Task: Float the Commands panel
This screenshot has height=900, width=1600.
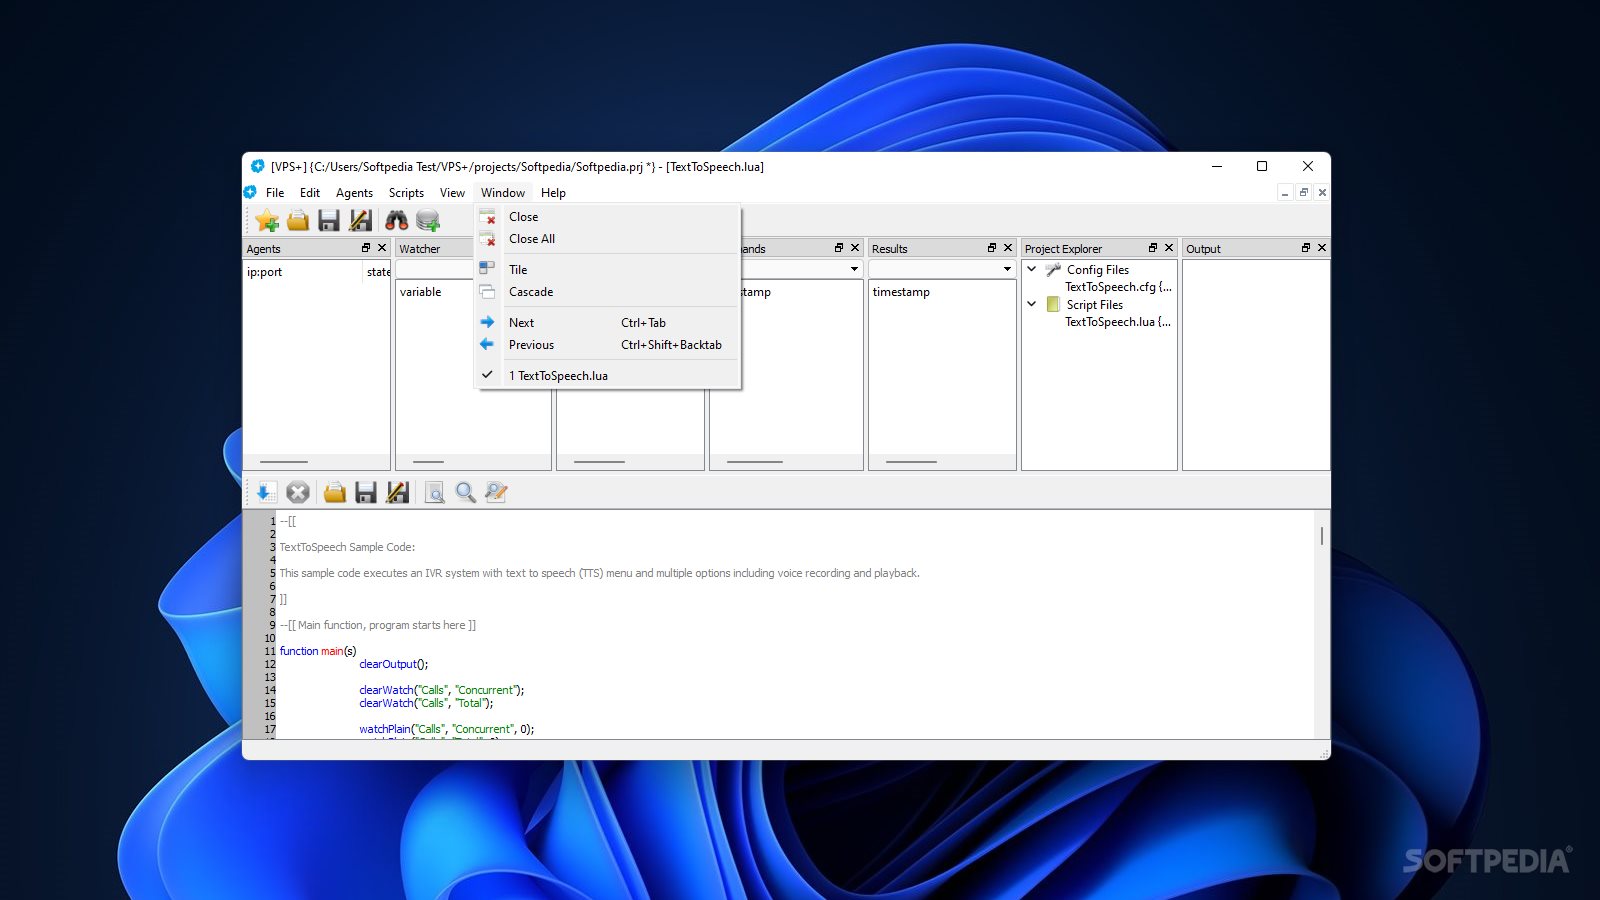Action: [839, 248]
